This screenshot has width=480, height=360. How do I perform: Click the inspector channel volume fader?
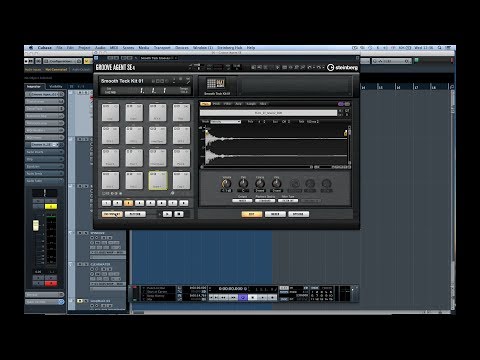click(35, 225)
